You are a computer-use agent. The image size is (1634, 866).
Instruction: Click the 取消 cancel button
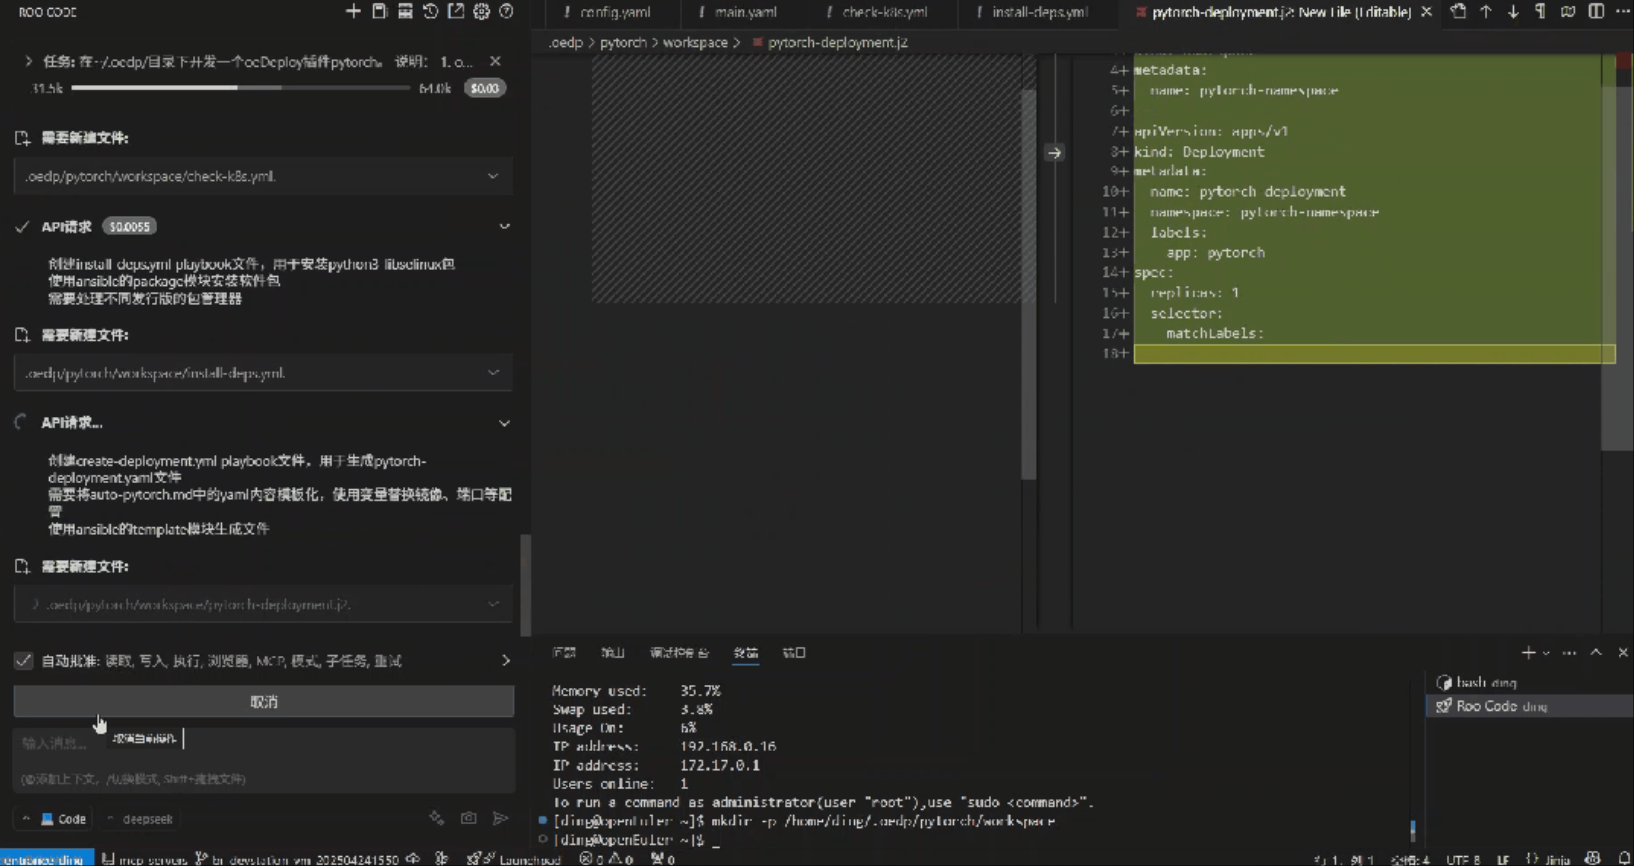pos(264,702)
